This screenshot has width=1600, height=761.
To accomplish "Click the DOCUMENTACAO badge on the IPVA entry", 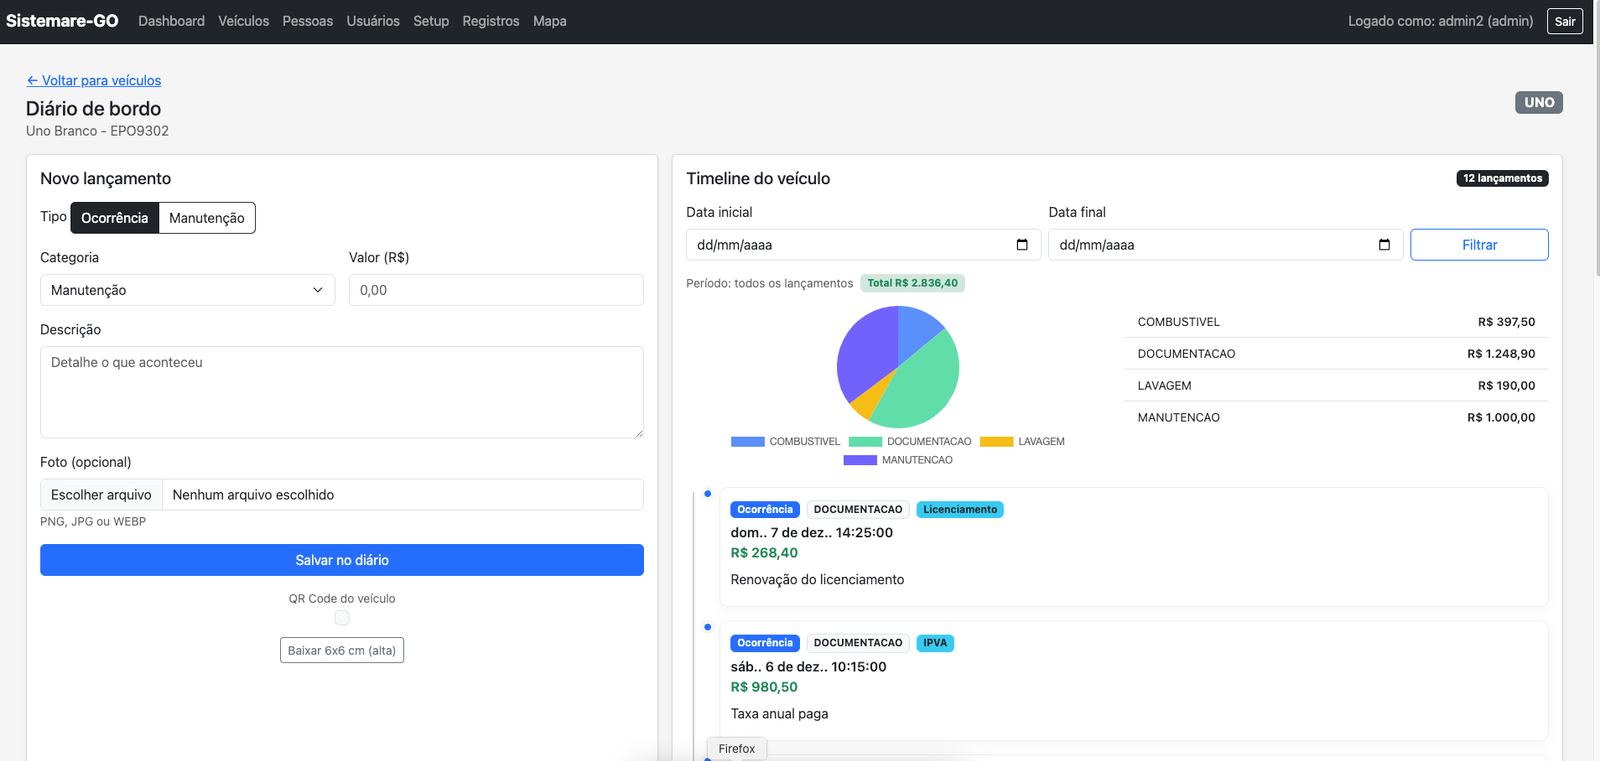I will (x=858, y=643).
